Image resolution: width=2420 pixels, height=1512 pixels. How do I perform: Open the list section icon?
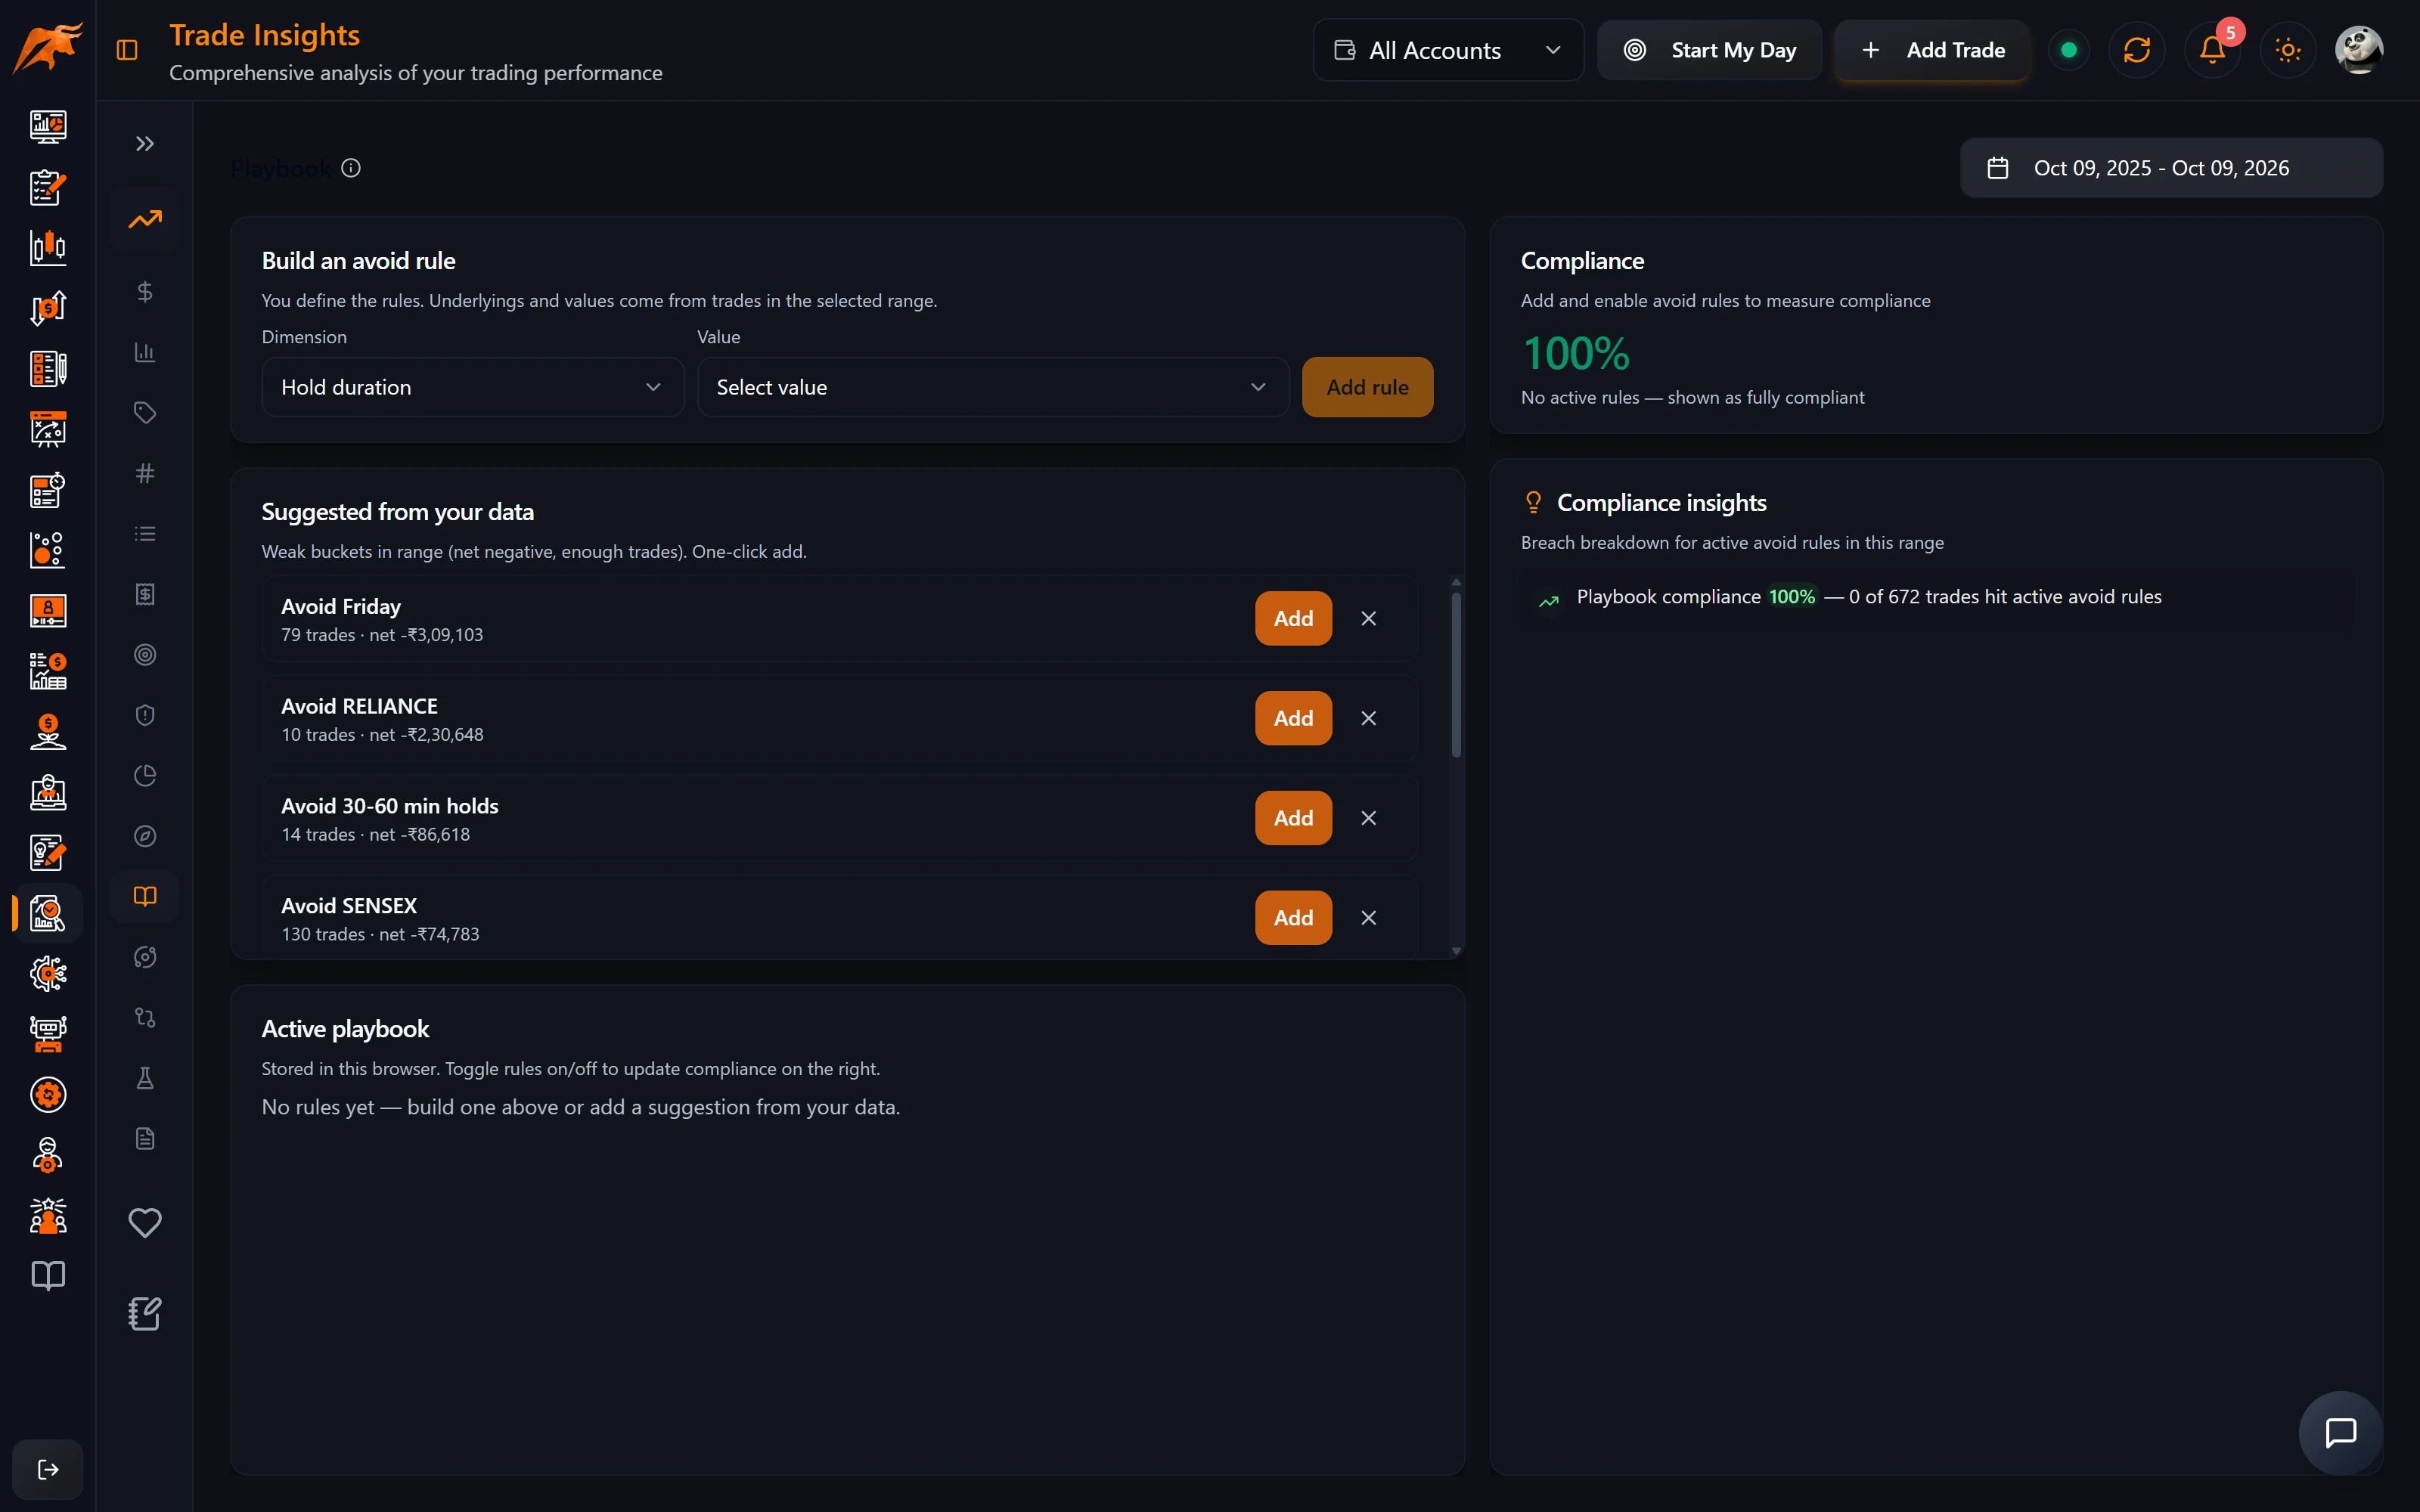coord(145,534)
